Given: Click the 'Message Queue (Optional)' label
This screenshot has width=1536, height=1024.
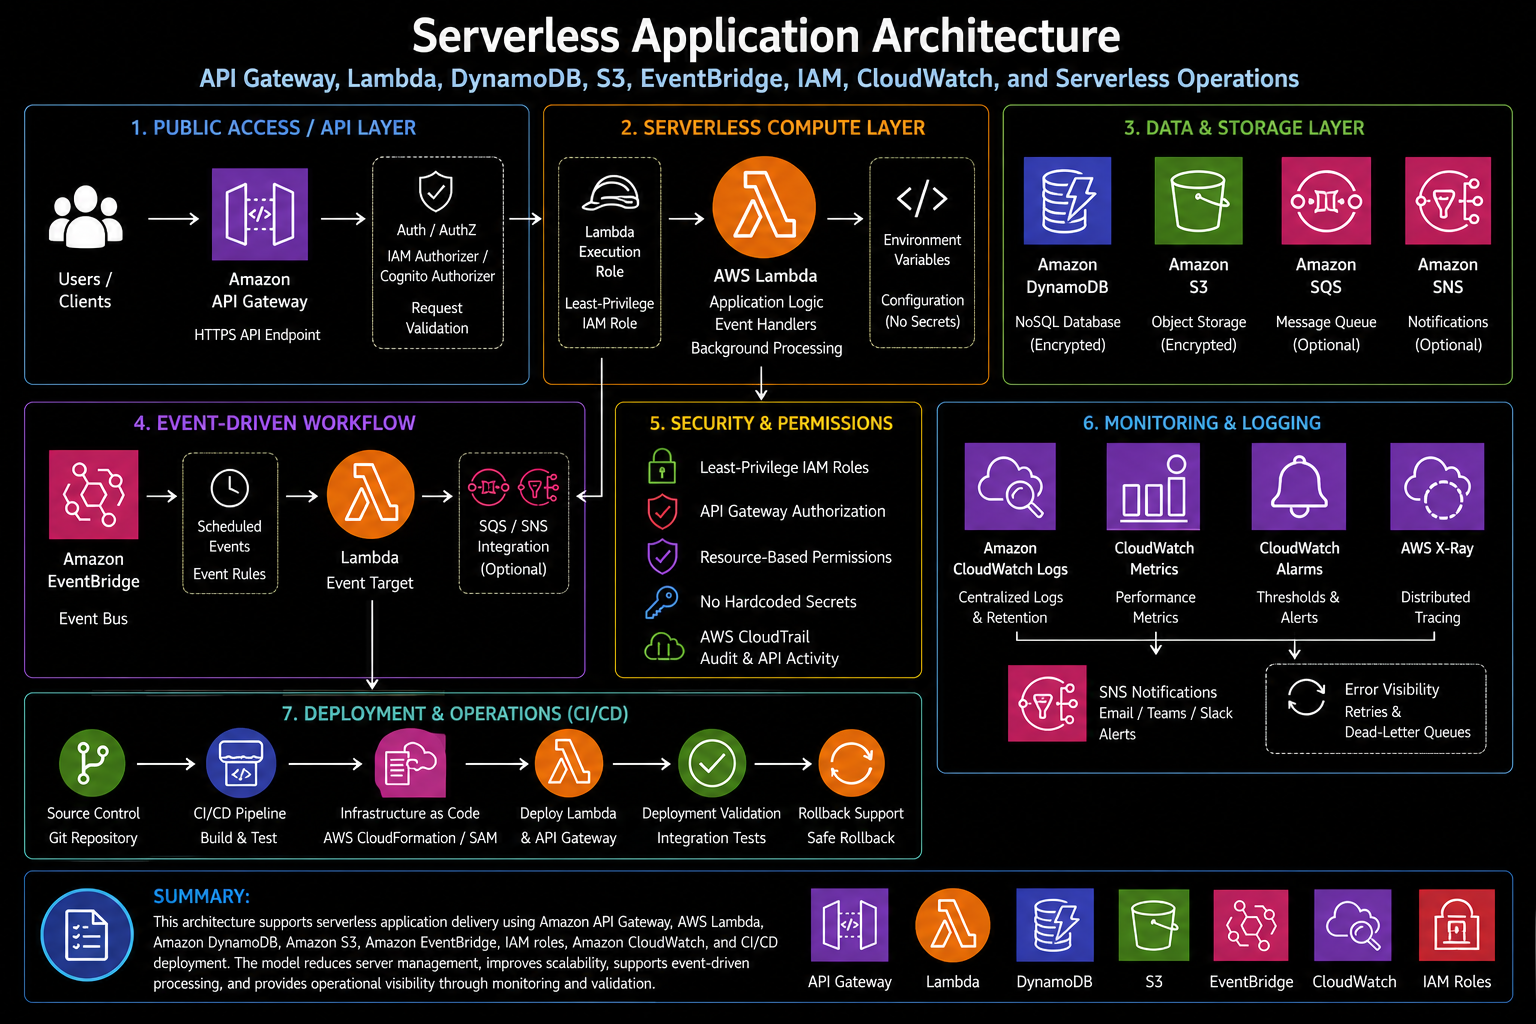Looking at the screenshot, I should point(1326,334).
